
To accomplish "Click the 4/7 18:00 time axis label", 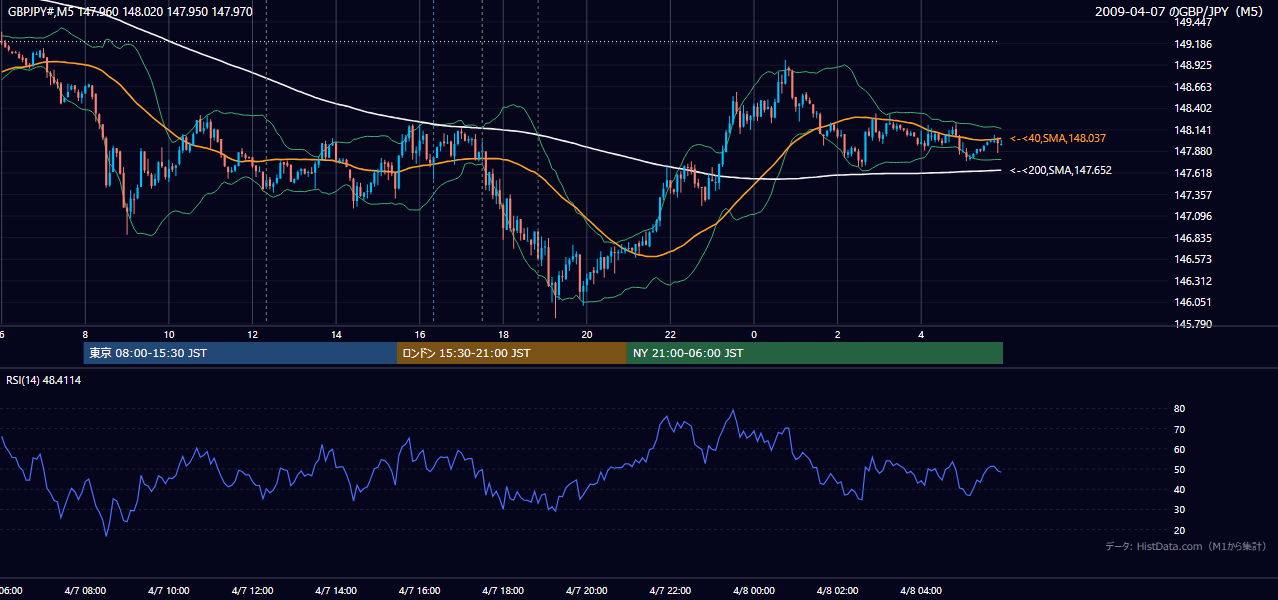I will (503, 590).
